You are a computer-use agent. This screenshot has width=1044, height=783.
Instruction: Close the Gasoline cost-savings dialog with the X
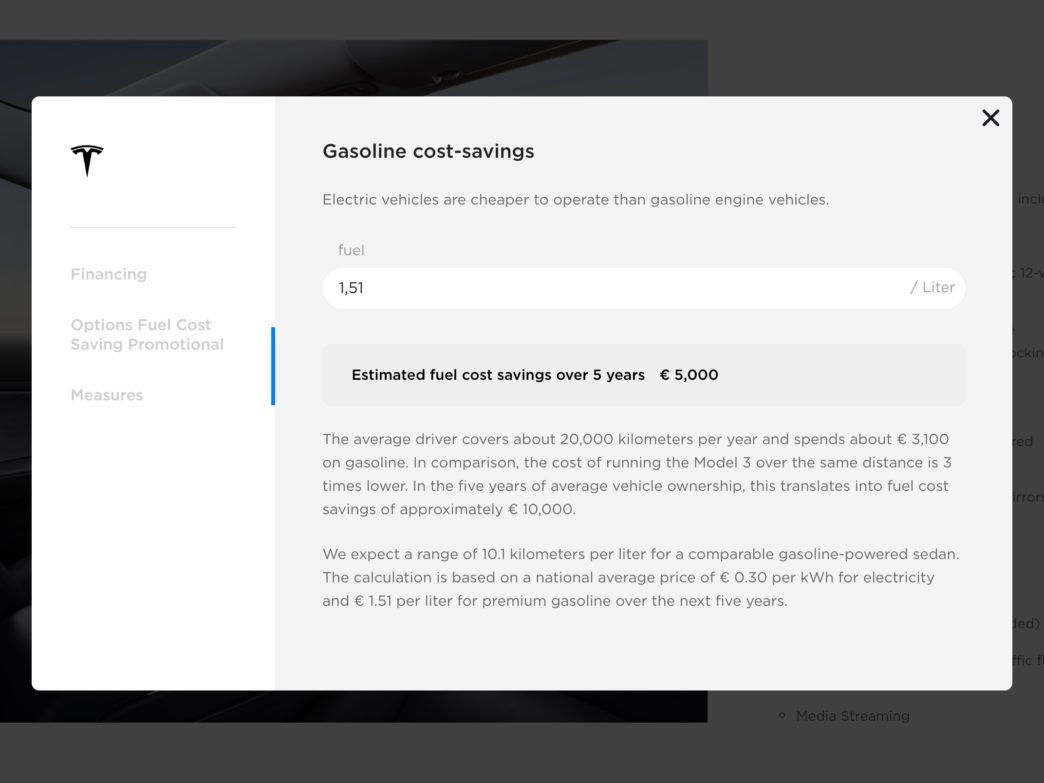tap(991, 118)
